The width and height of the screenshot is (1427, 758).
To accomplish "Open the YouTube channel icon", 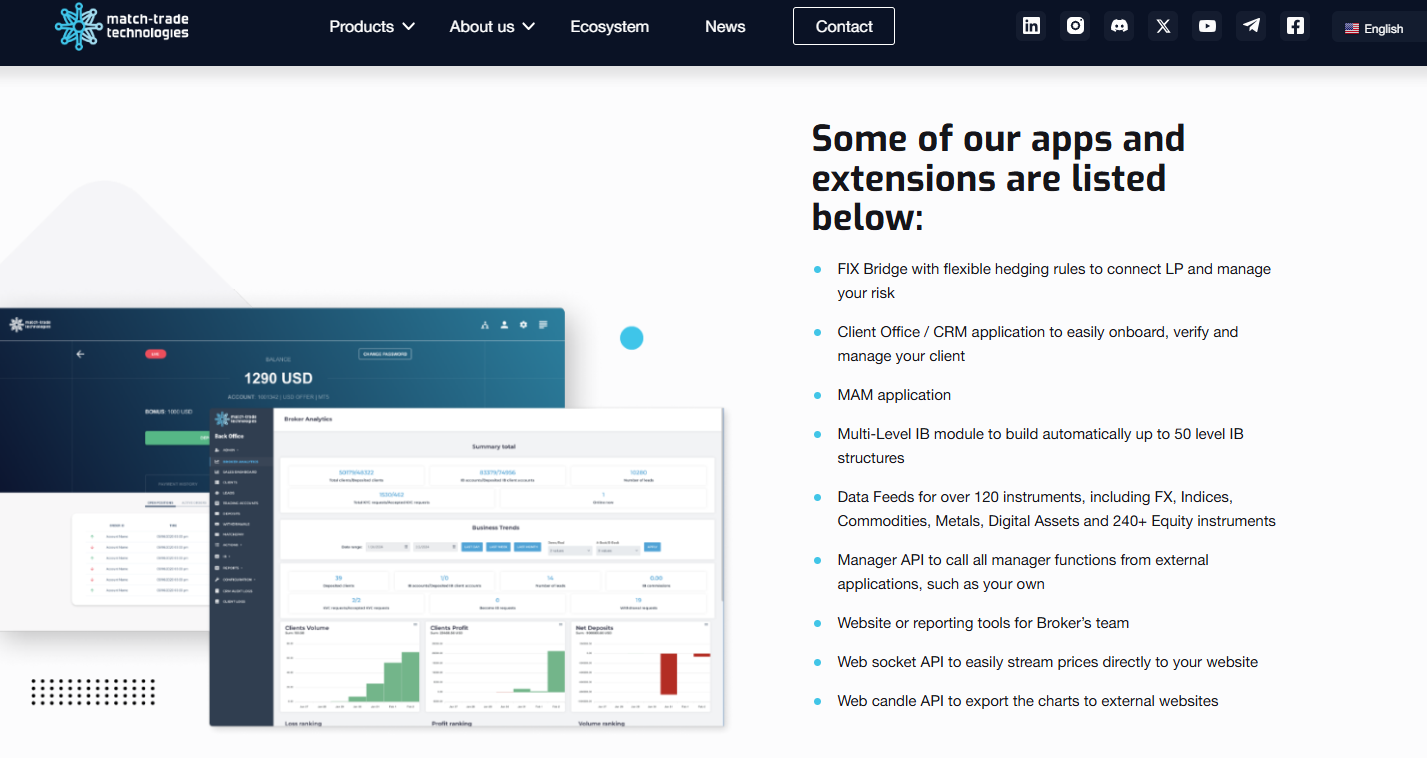I will click(1208, 26).
